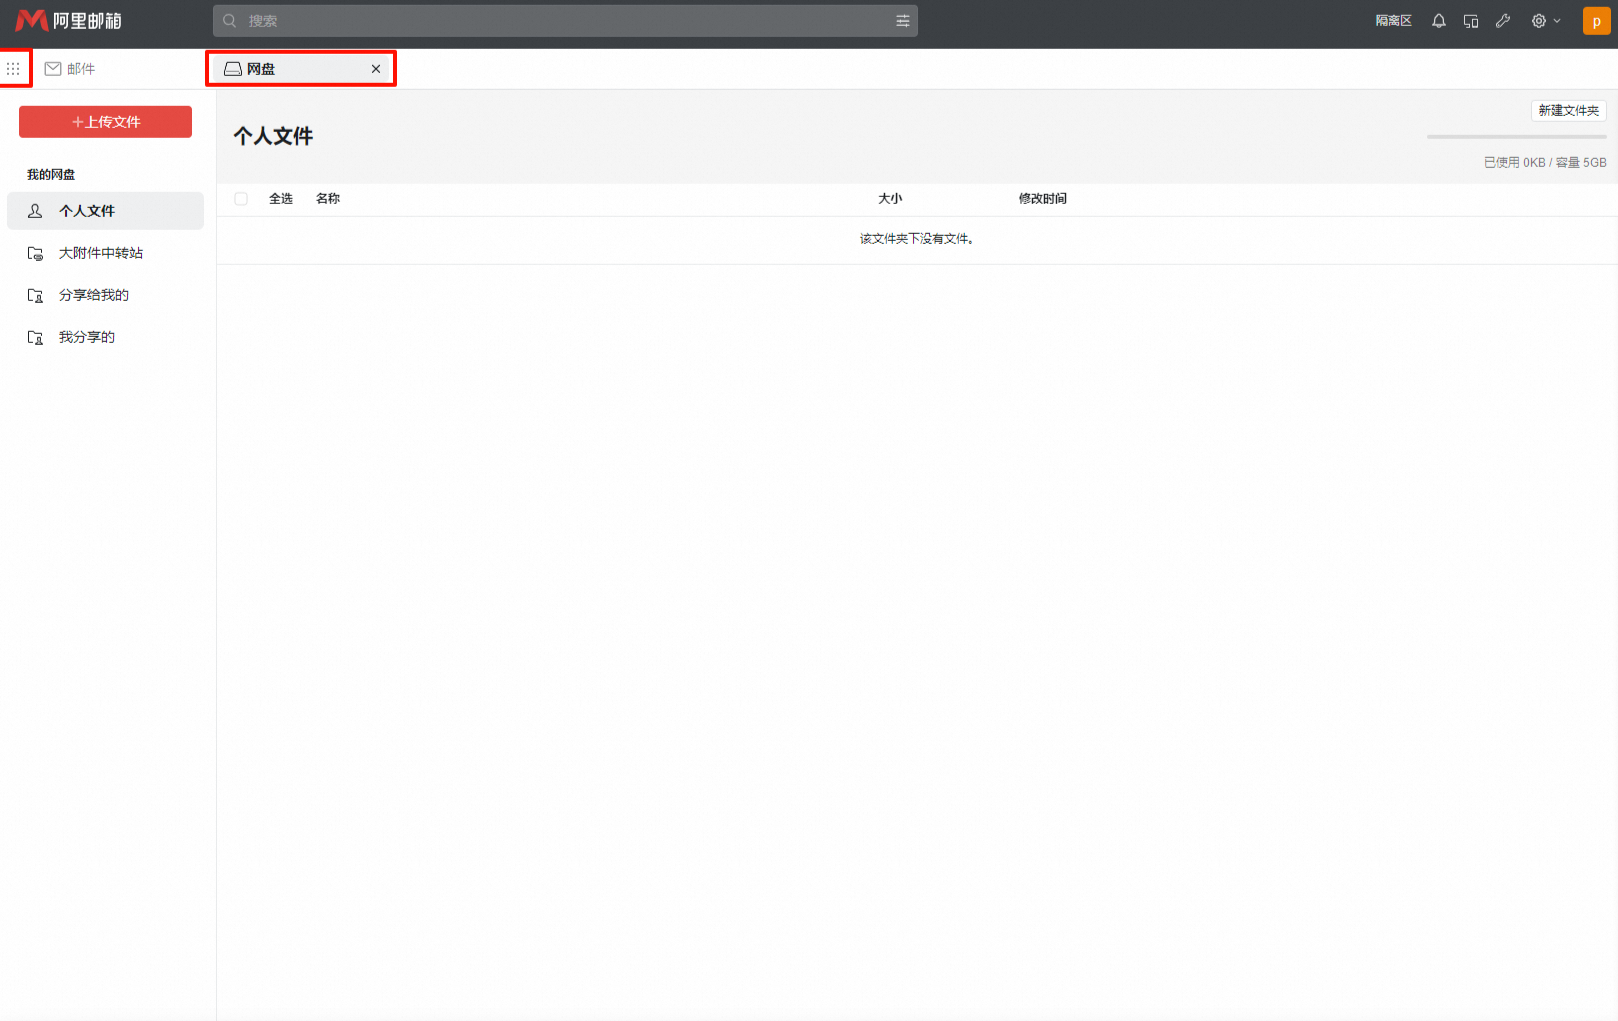Open the orange user avatar
Image resolution: width=1618 pixels, height=1021 pixels.
pyautogui.click(x=1596, y=21)
